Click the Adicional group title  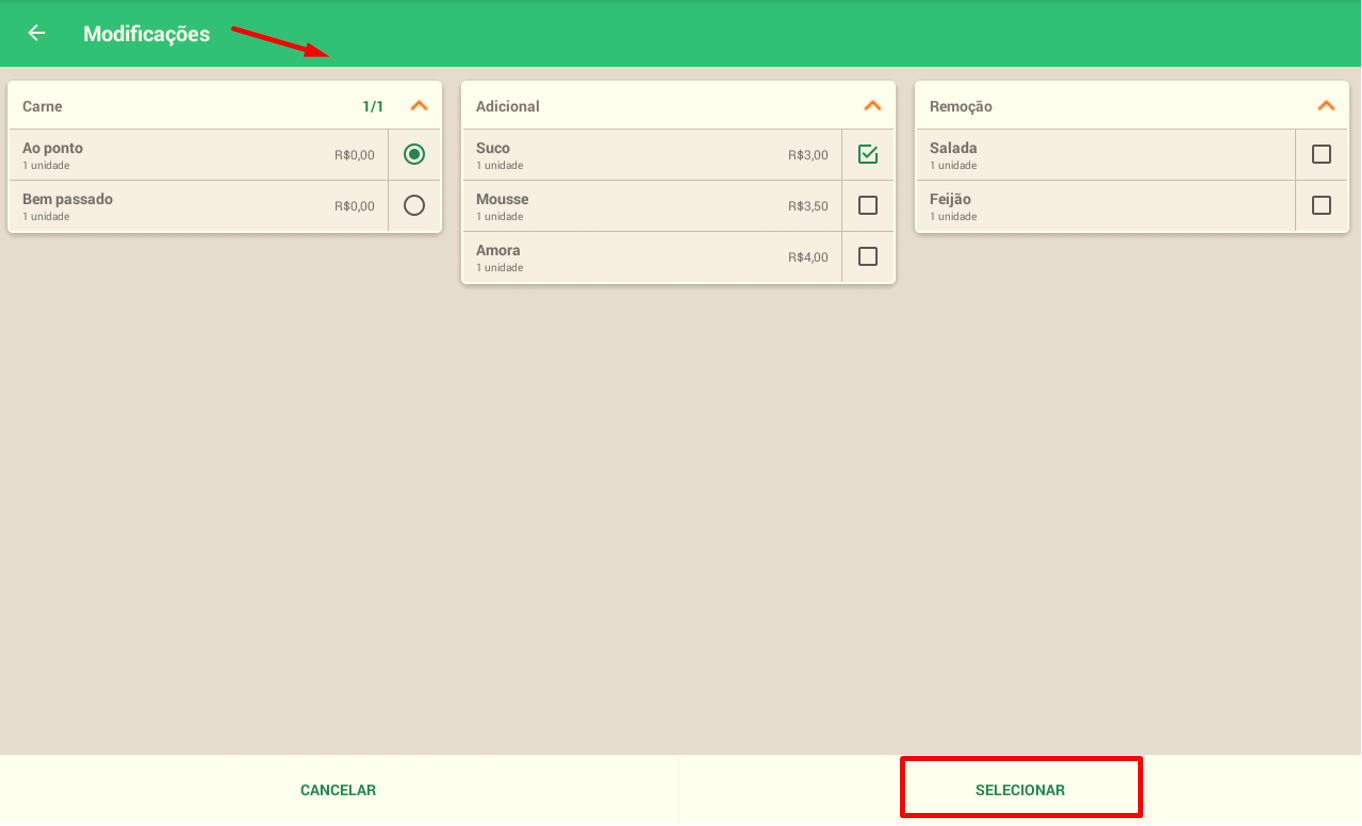508,106
